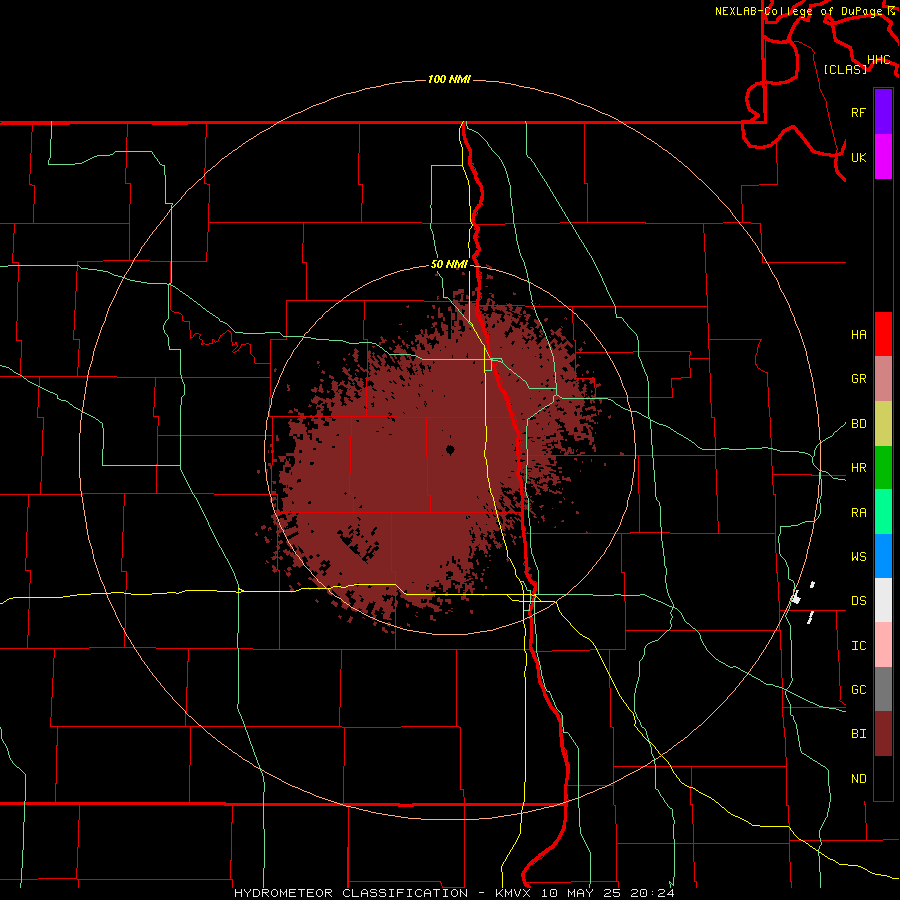Click the HA red legend swatch
This screenshot has height=900, width=900.
[883, 334]
